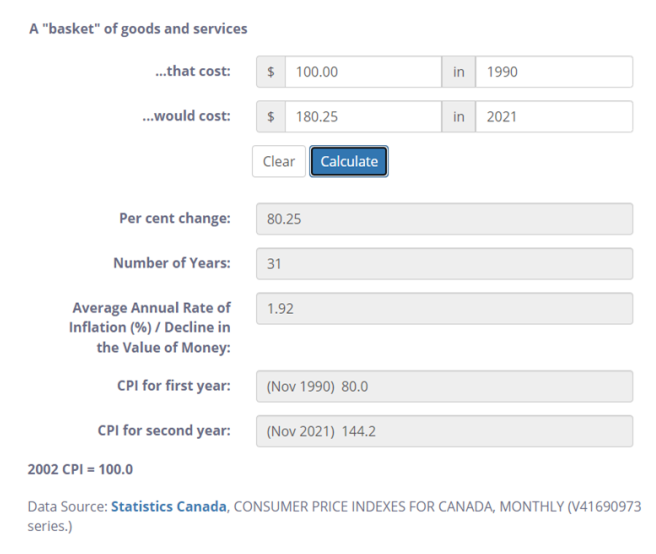Open the Statistics Canada link
Screen dimensions: 656x554
click(x=169, y=507)
